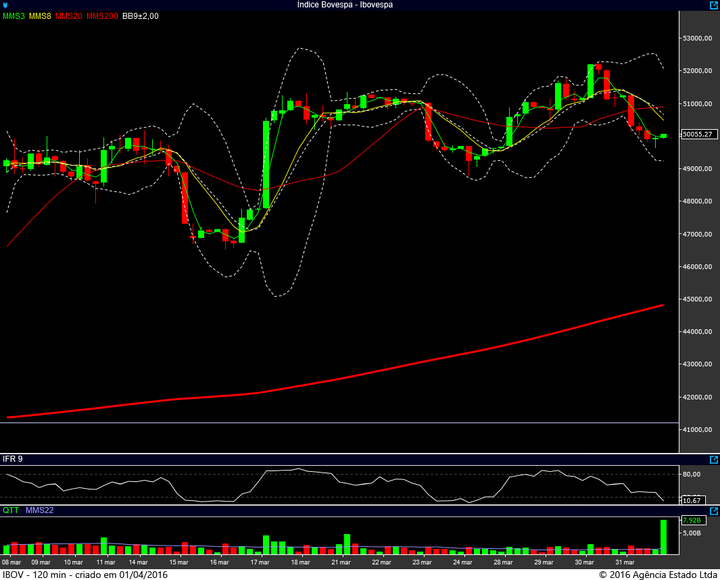Viewport: 720px width, 580px height.
Task: Select the MMS3 indicator label
Action: pos(14,16)
